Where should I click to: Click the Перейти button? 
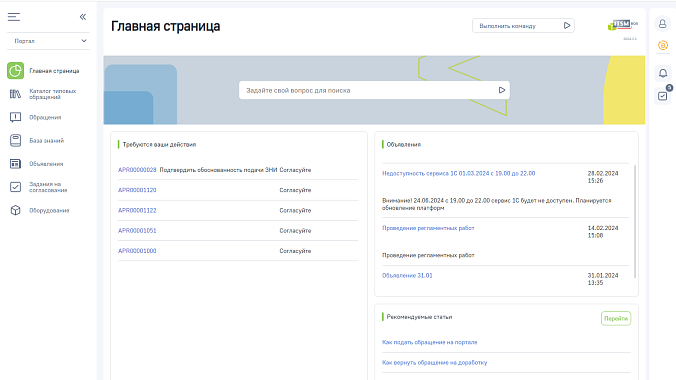(616, 318)
